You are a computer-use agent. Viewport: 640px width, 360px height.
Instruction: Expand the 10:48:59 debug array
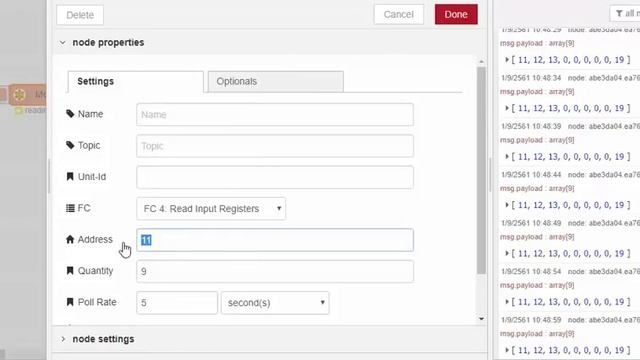coord(507,350)
